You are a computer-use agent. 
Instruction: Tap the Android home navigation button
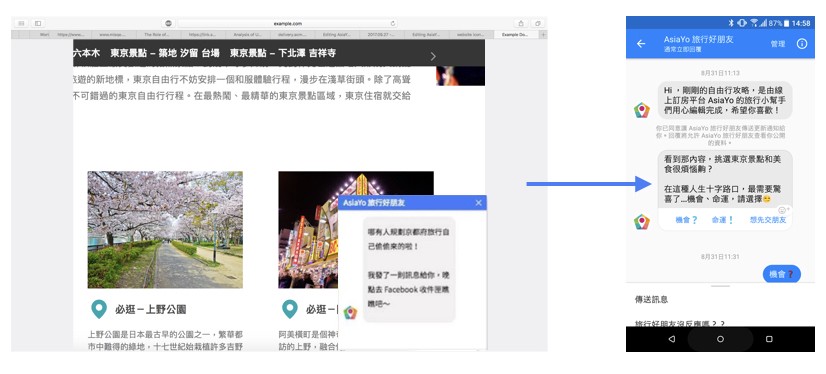pyautogui.click(x=720, y=339)
